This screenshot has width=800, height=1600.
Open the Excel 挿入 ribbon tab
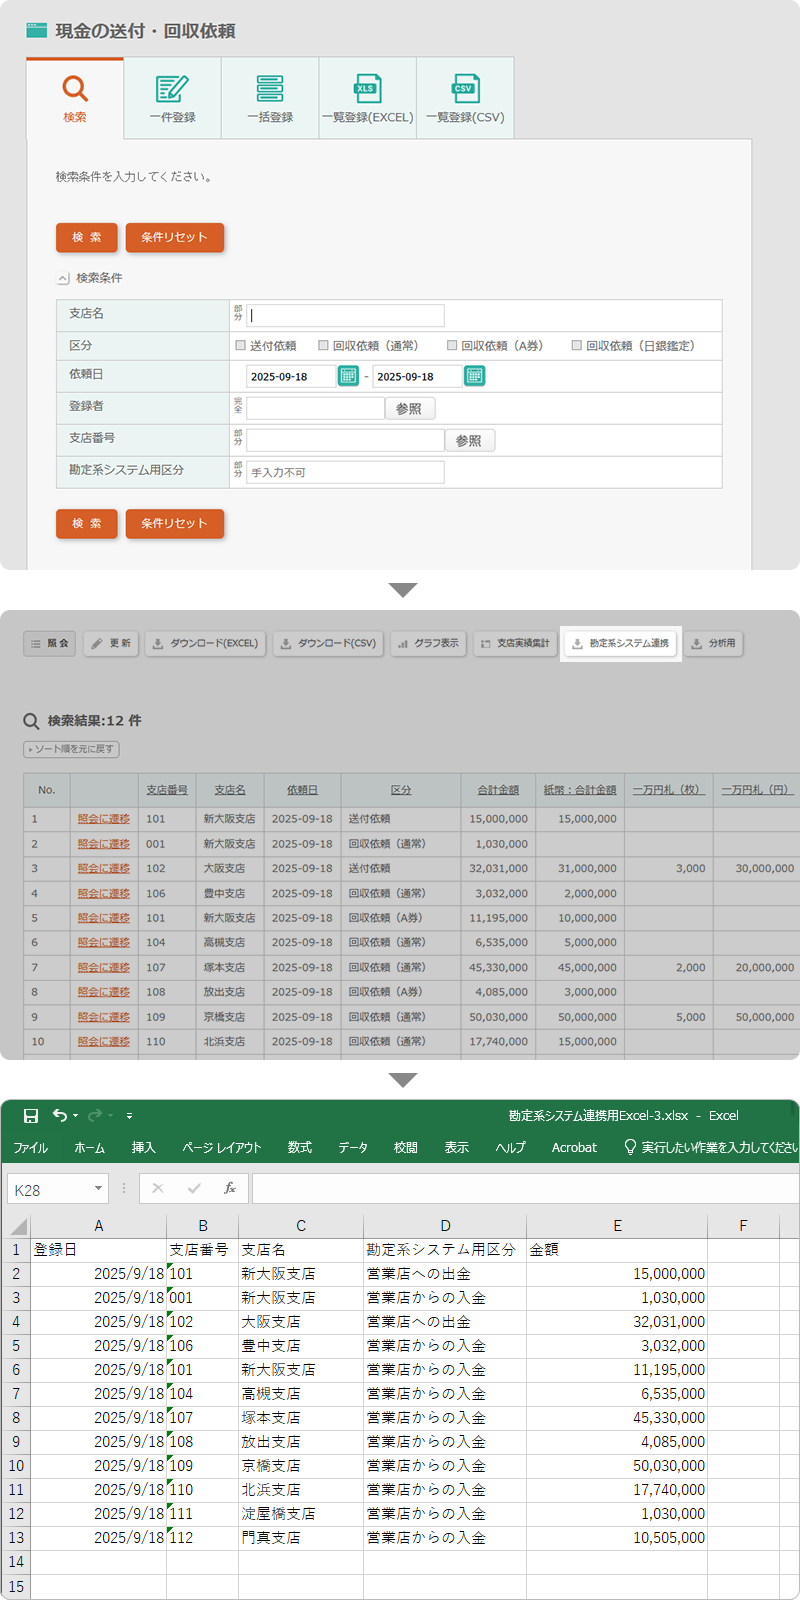click(x=143, y=1148)
